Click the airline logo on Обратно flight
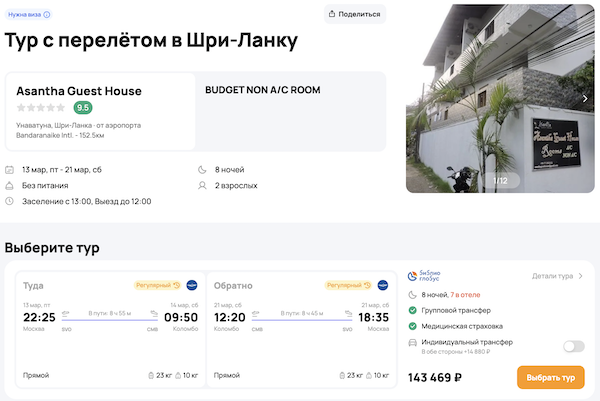 [384, 286]
